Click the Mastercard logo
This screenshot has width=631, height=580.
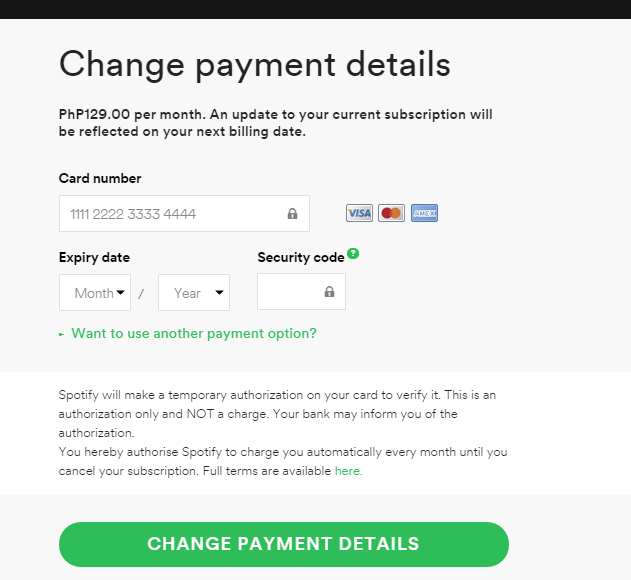pos(391,213)
